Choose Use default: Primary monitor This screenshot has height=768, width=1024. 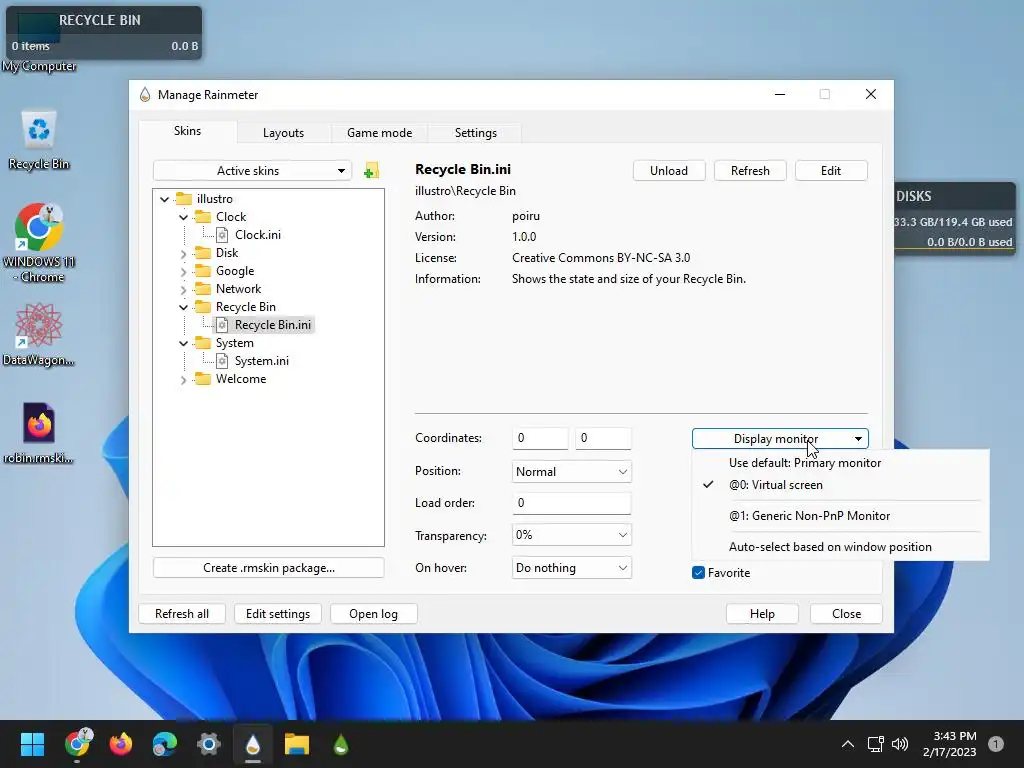pyautogui.click(x=840, y=463)
